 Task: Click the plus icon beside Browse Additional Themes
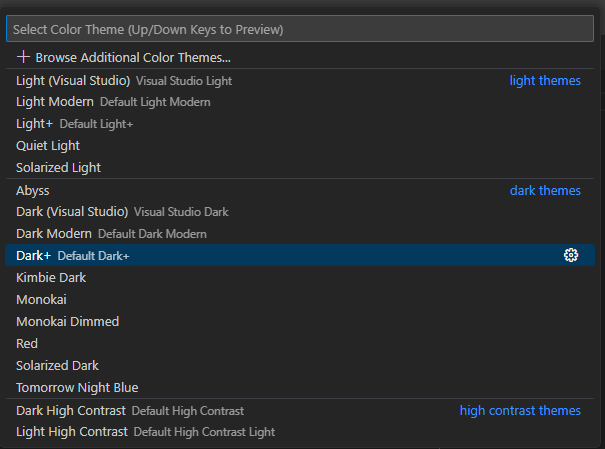tap(24, 57)
